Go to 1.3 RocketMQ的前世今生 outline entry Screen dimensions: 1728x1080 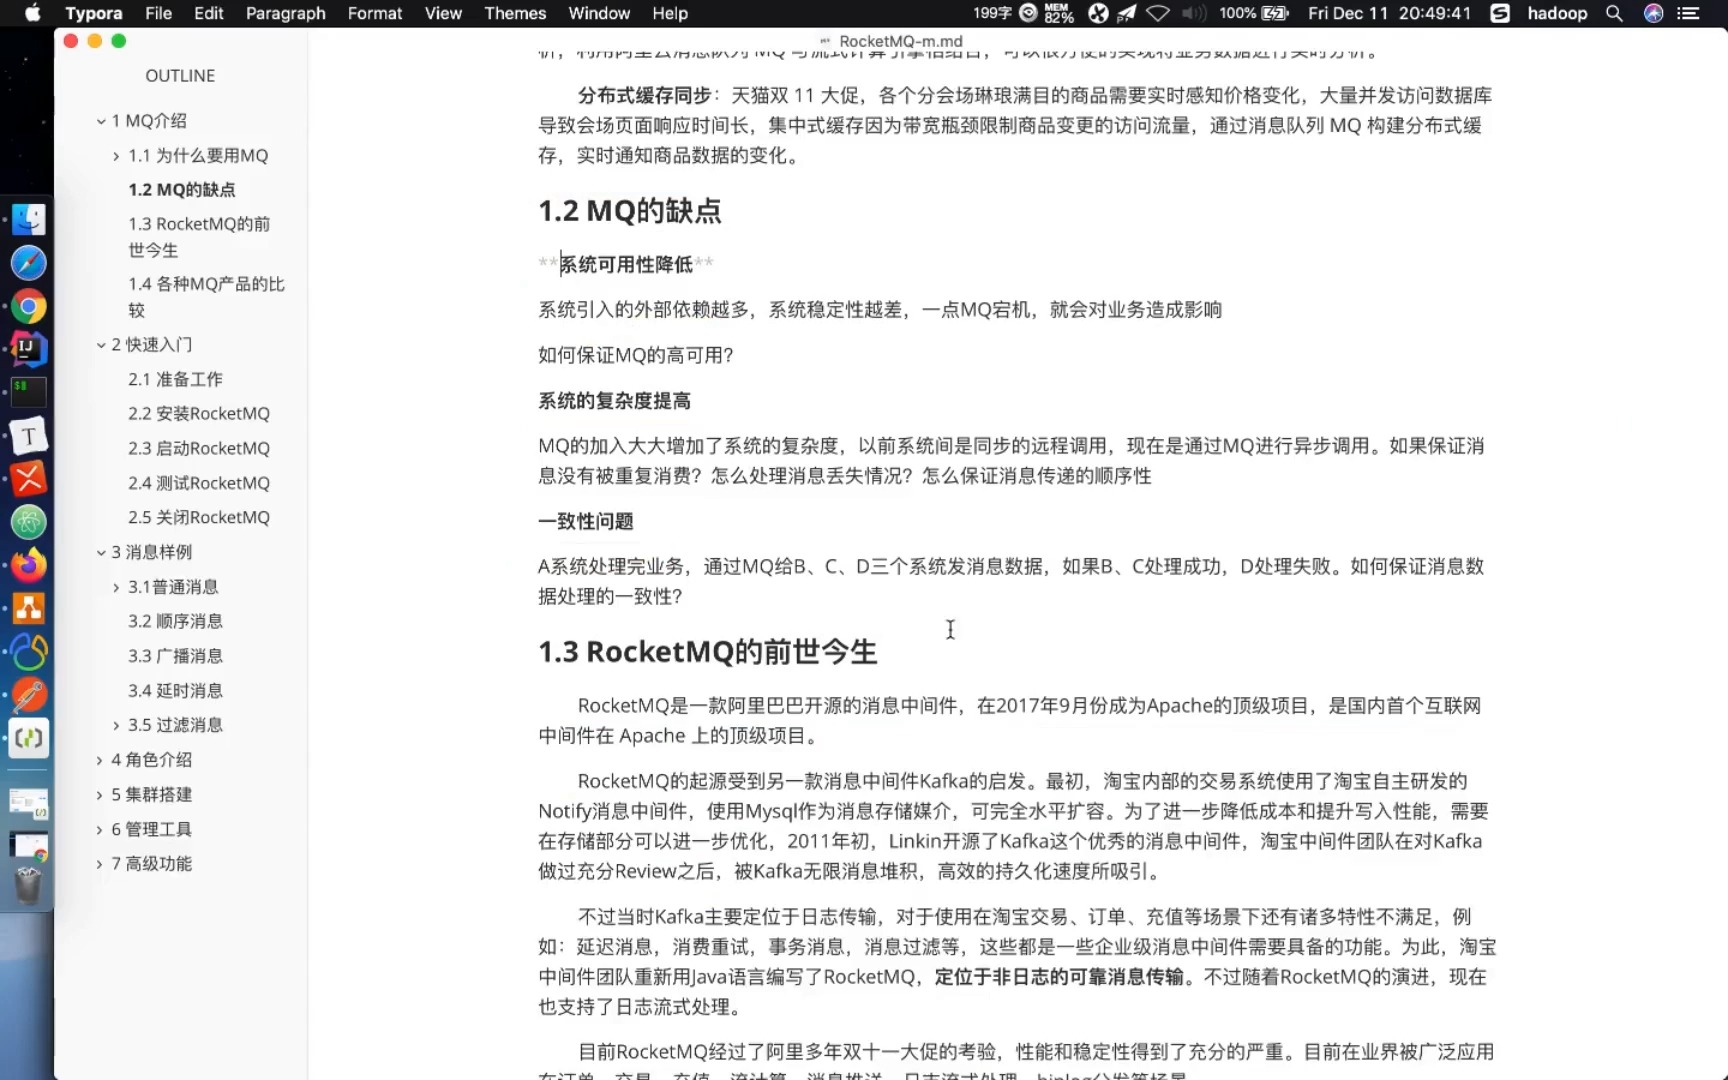point(199,237)
